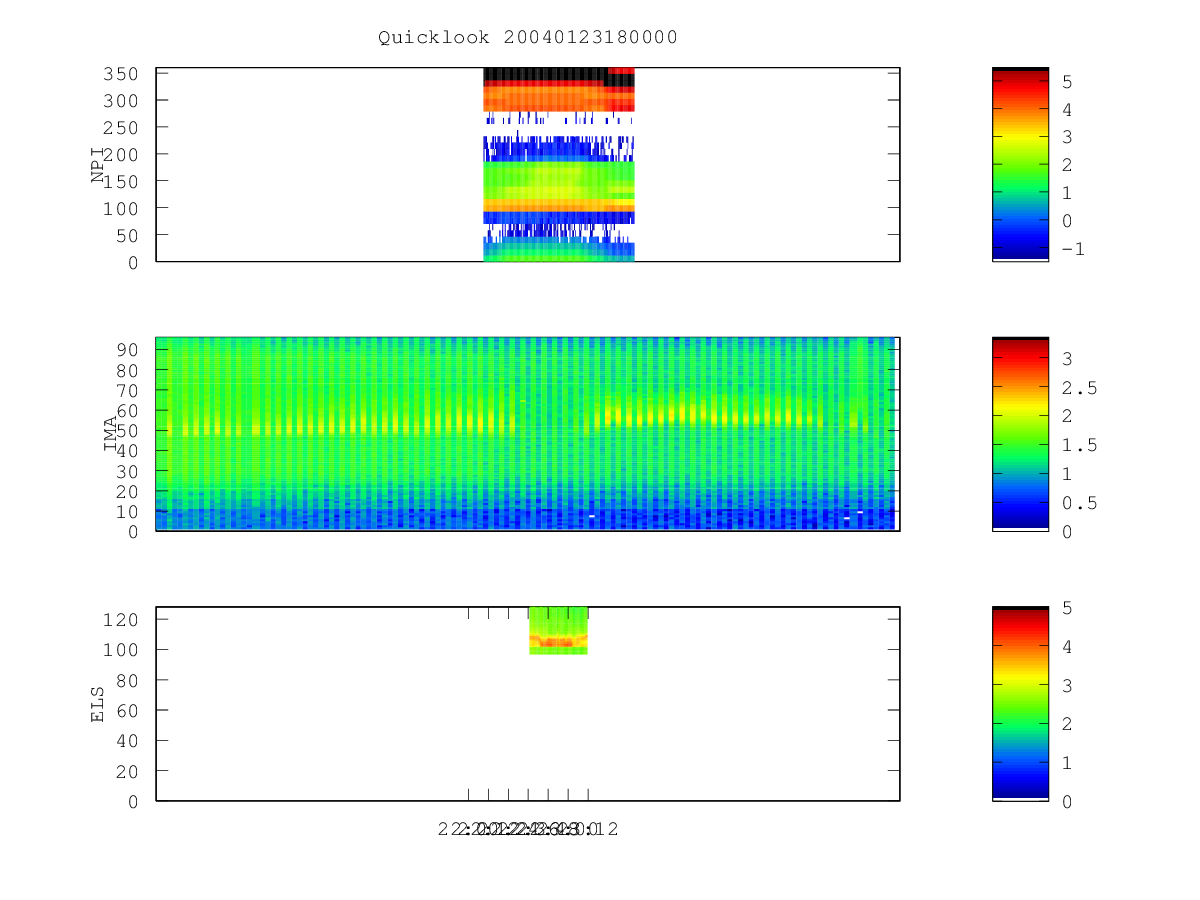1200x900 pixels.
Task: Click the 5 label on ELS color bar
Action: tap(1069, 608)
